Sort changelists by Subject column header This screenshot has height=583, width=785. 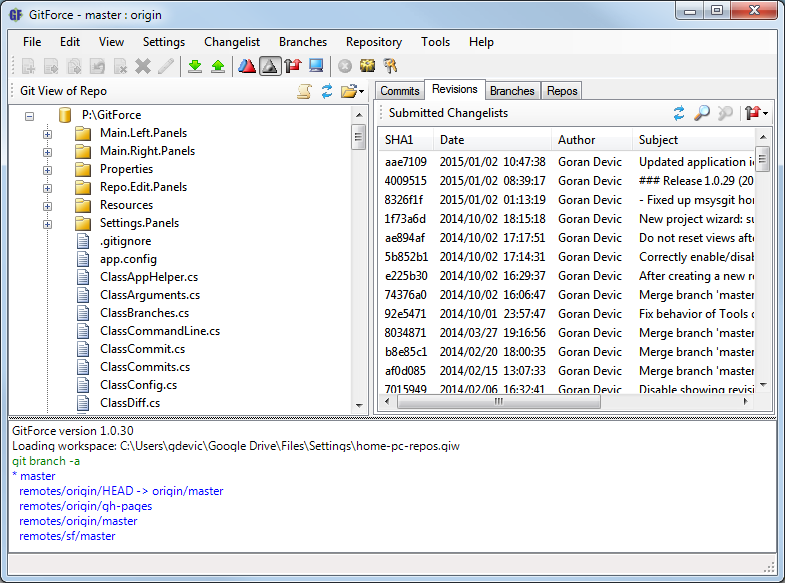pos(694,140)
